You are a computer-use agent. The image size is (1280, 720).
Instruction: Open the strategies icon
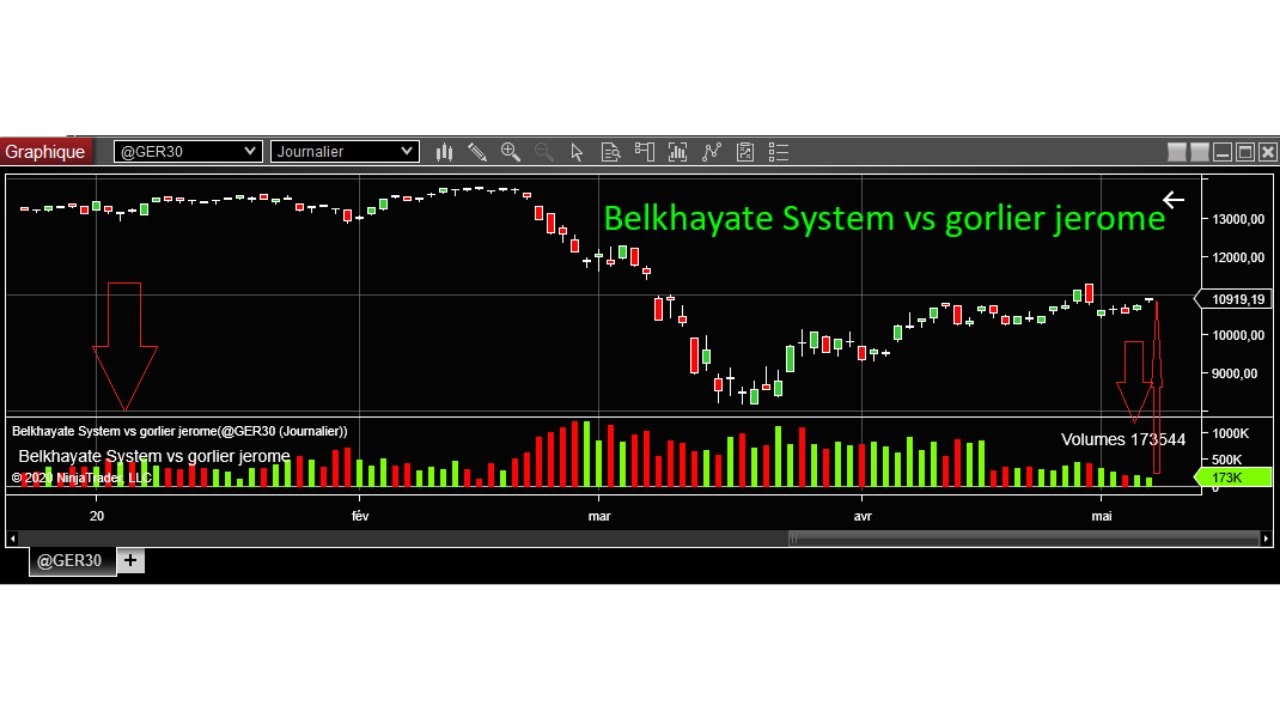(745, 152)
